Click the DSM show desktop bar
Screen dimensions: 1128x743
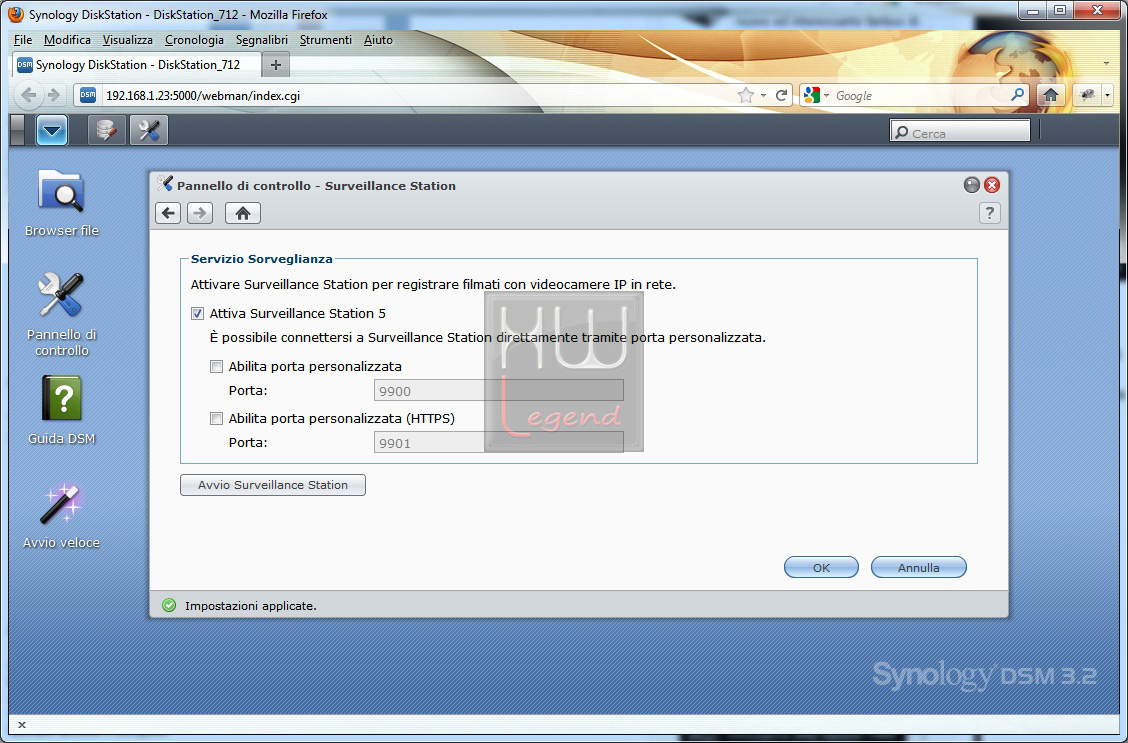point(18,131)
